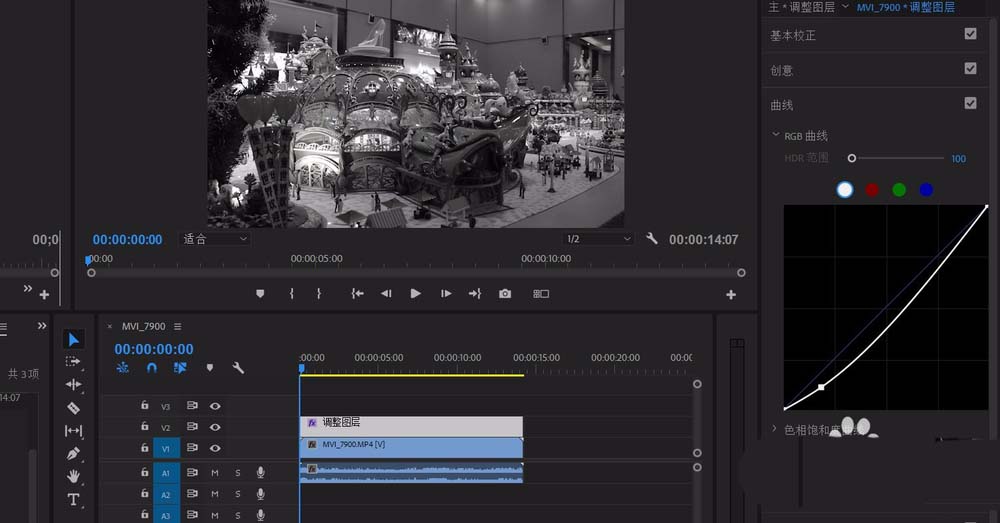Screen dimensions: 1000x523
Task: Play the program monitor preview
Action: point(415,293)
